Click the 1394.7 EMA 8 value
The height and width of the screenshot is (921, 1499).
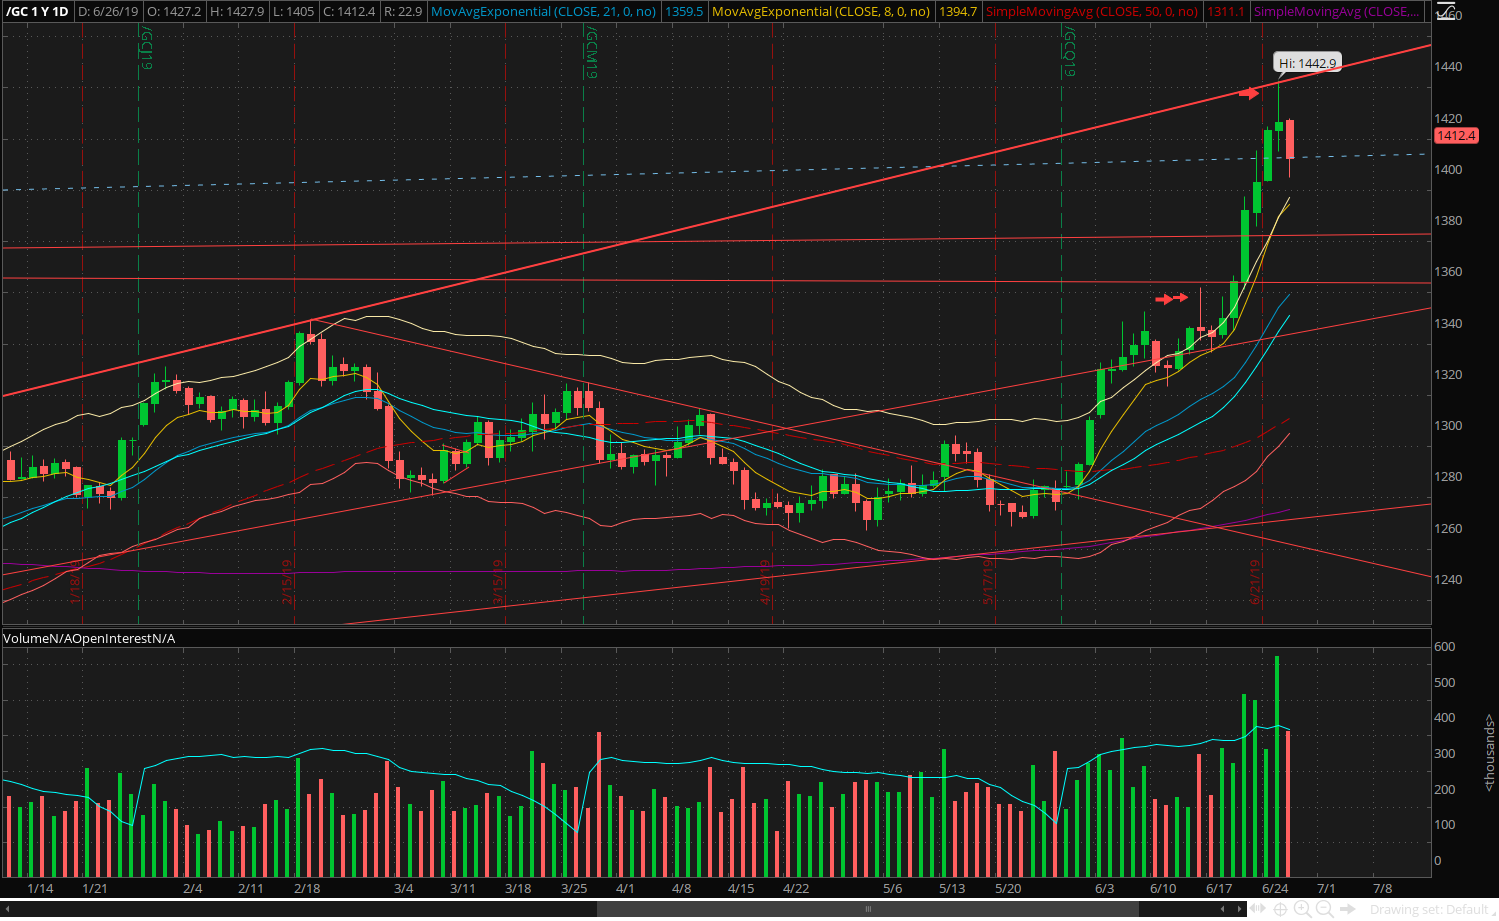958,12
